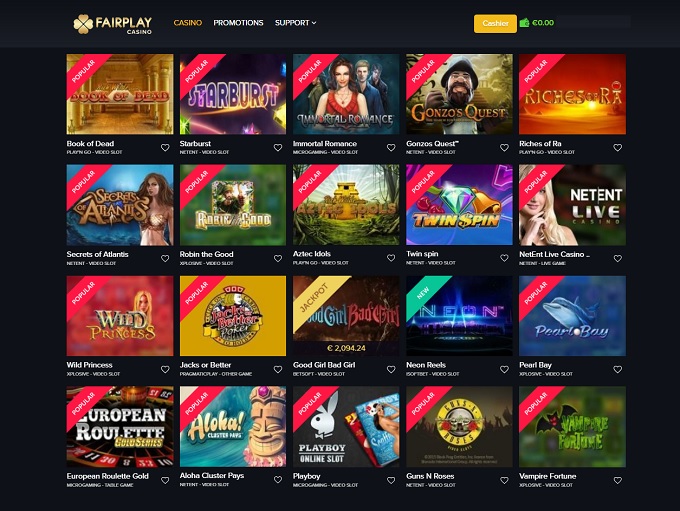The image size is (680, 511).
Task: Click the heart for Vampire Fortune
Action: 618,480
